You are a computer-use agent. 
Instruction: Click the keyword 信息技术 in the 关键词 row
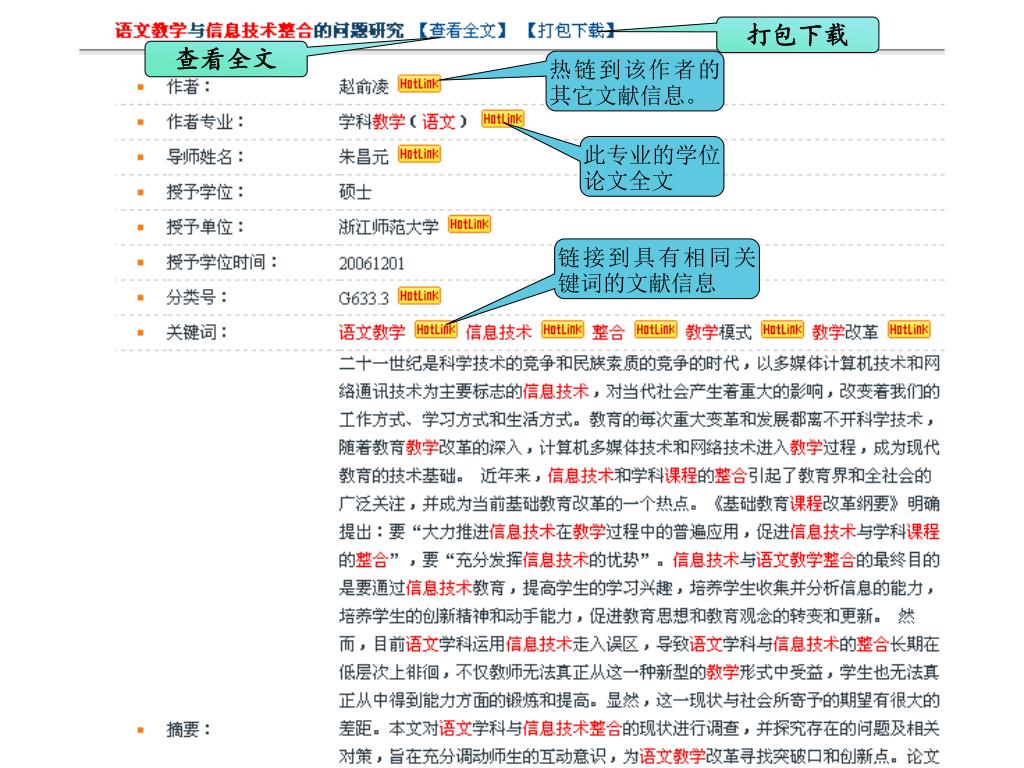click(499, 332)
